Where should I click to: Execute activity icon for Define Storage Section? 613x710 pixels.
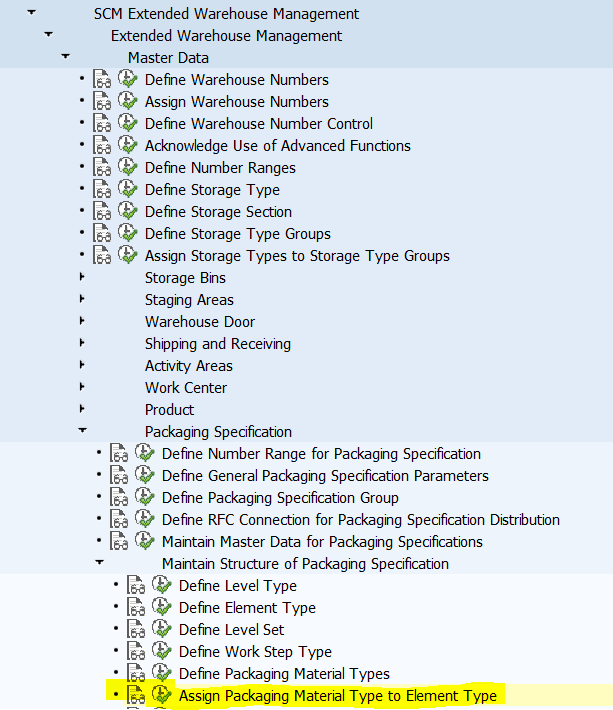tap(128, 211)
